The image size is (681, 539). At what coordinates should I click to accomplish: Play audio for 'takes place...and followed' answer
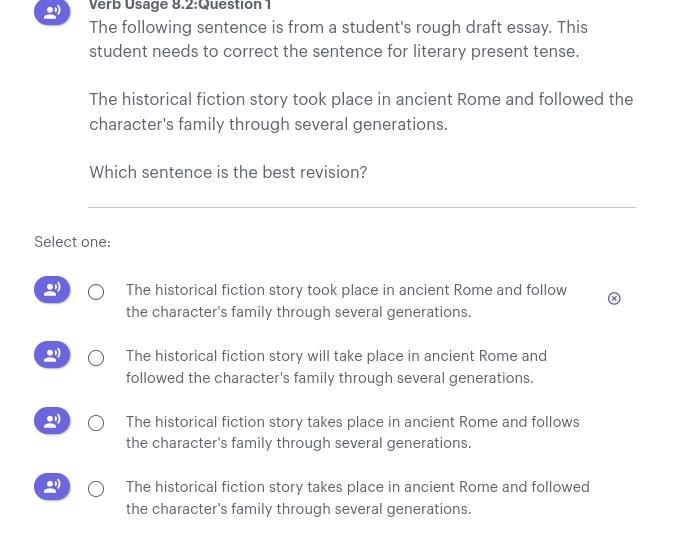click(52, 486)
